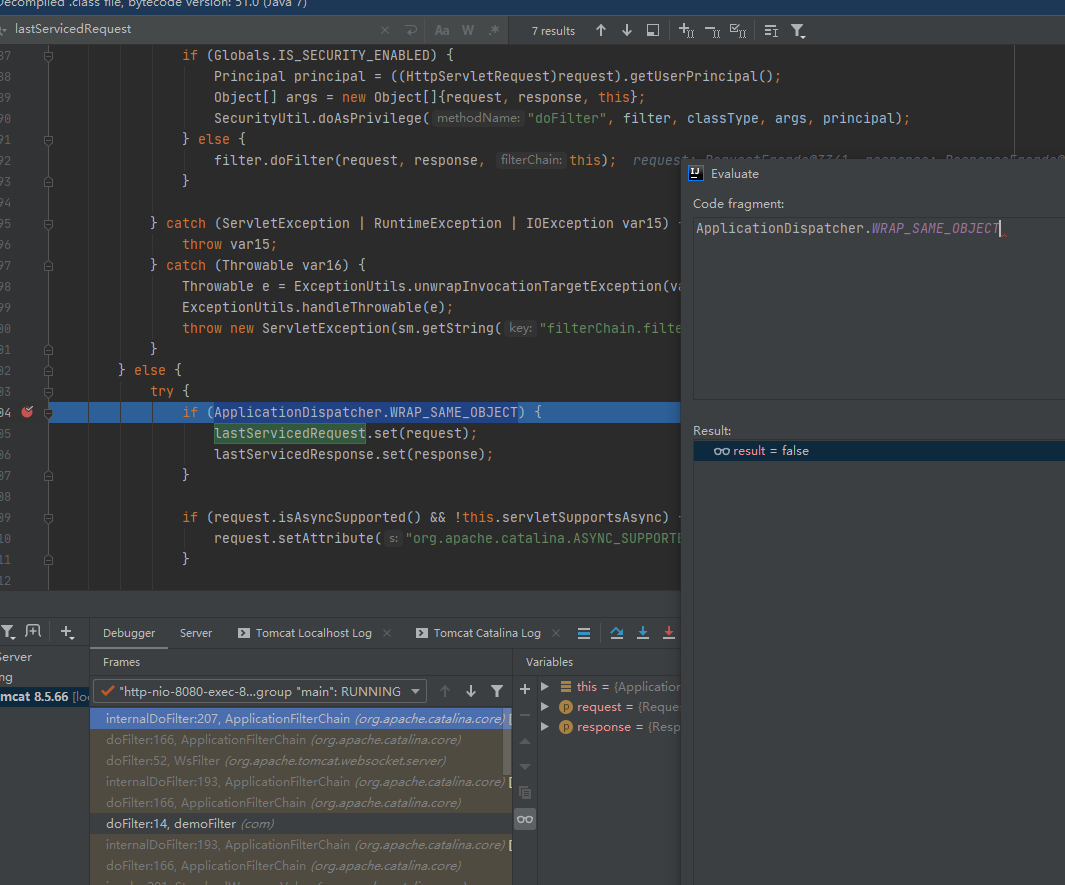Viewport: 1065px width, 885px height.
Task: Step over the current line
Action: click(x=617, y=633)
